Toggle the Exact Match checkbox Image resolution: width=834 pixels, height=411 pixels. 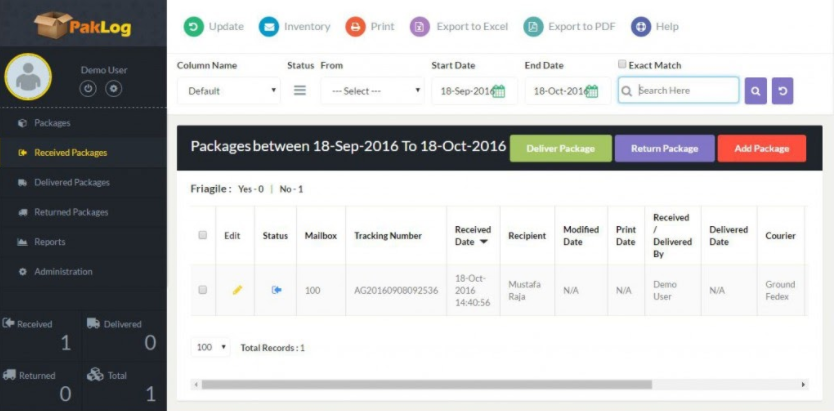point(622,64)
